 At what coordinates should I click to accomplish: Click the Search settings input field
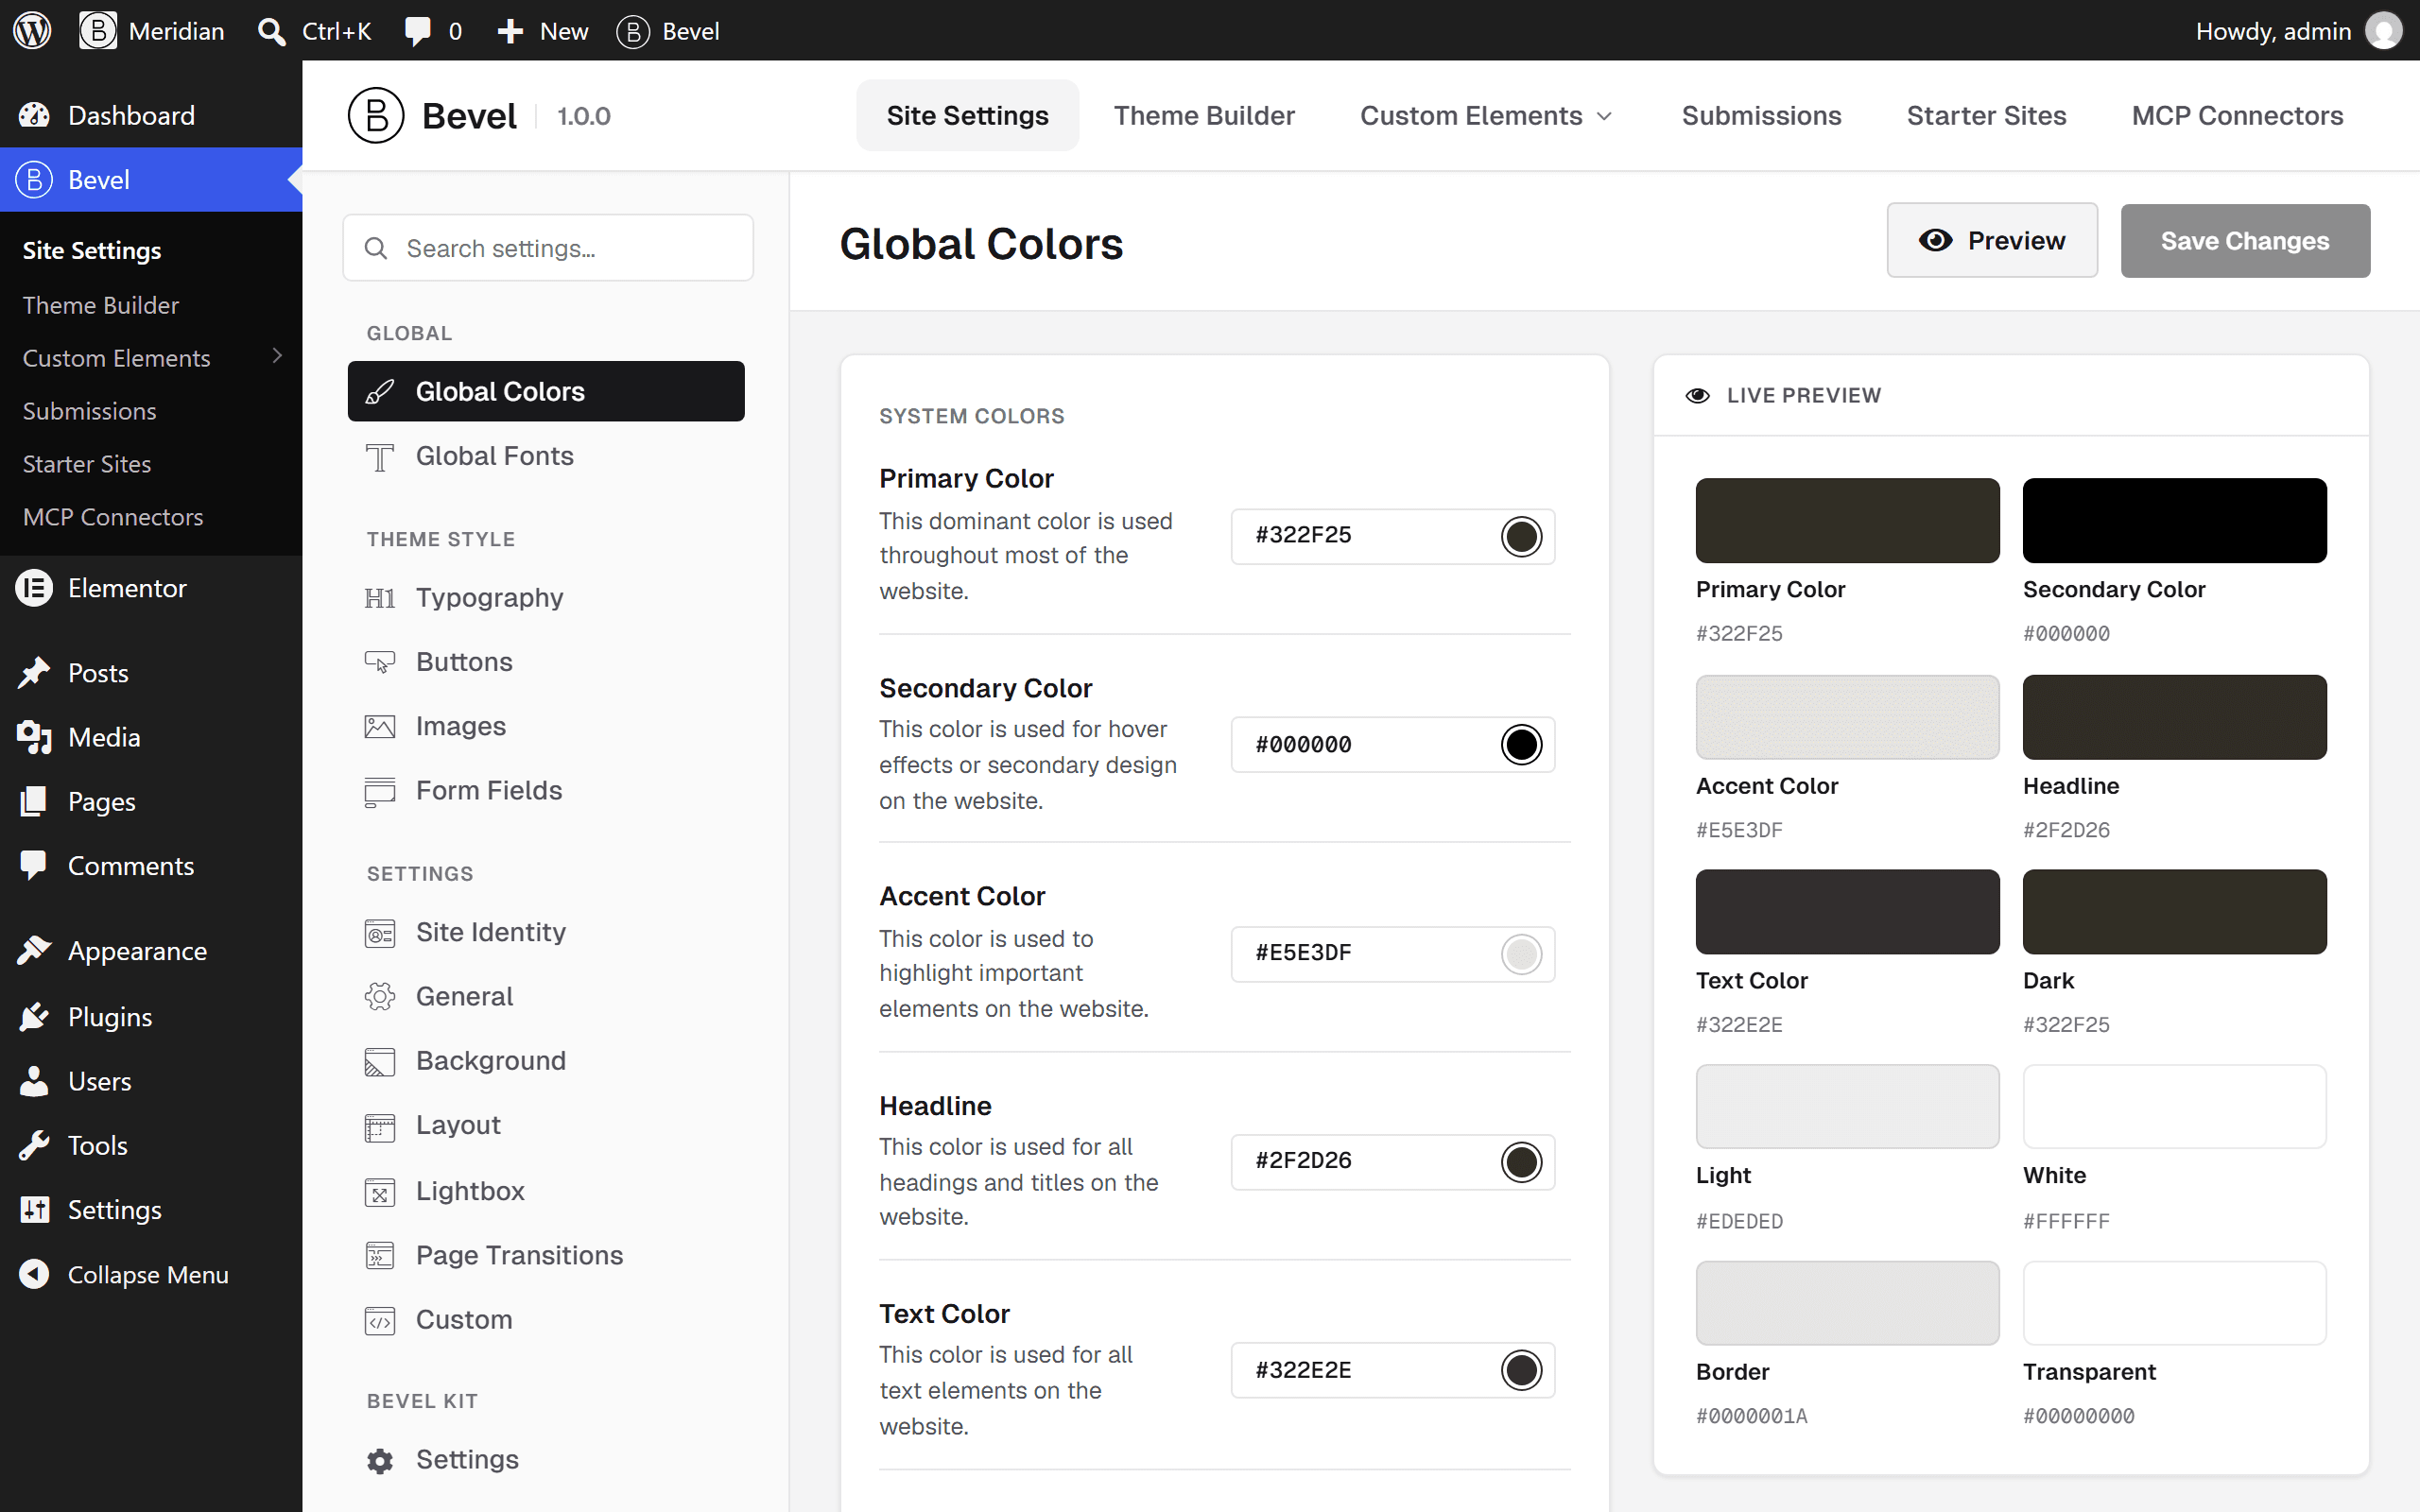pos(548,248)
